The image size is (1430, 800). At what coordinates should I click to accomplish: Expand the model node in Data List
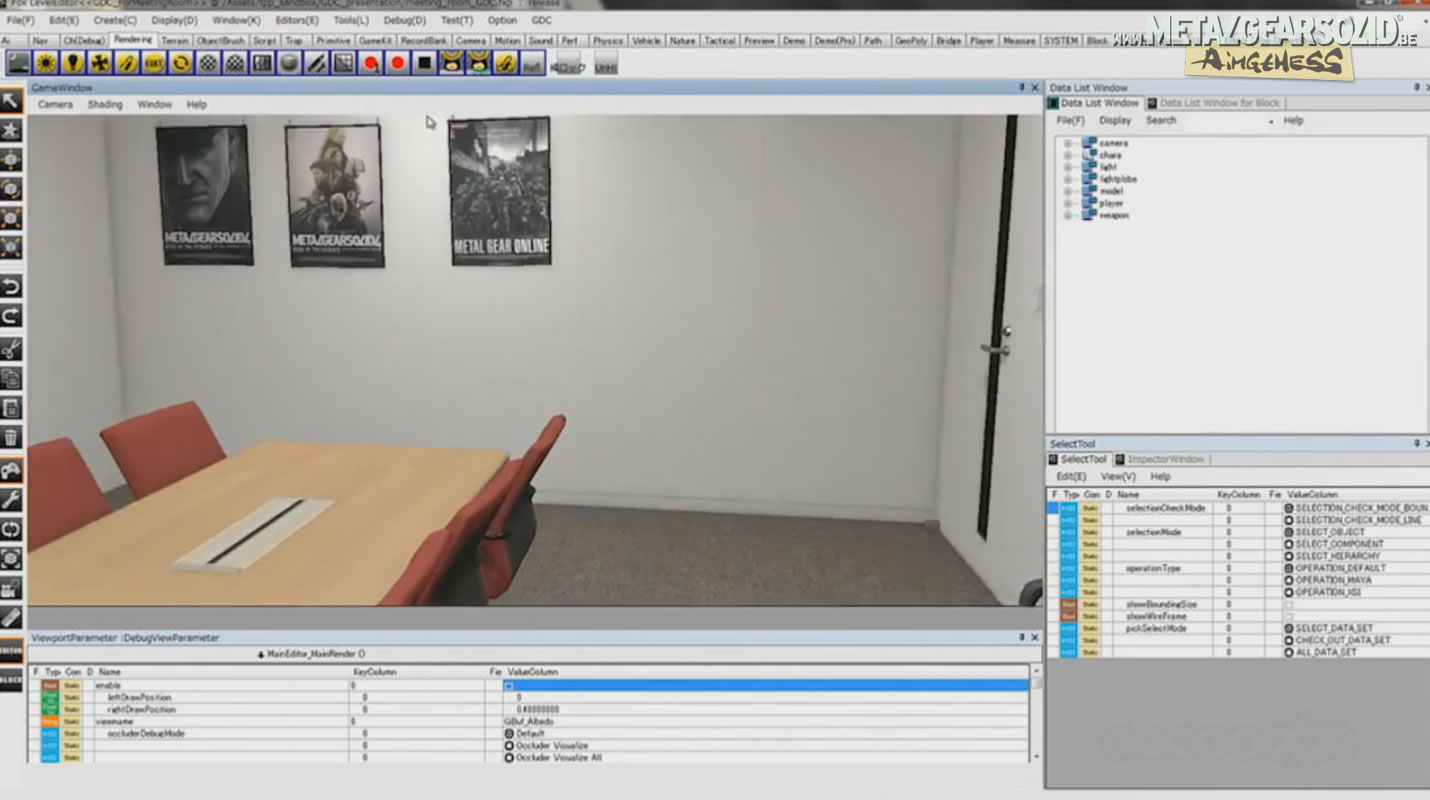(x=1067, y=191)
